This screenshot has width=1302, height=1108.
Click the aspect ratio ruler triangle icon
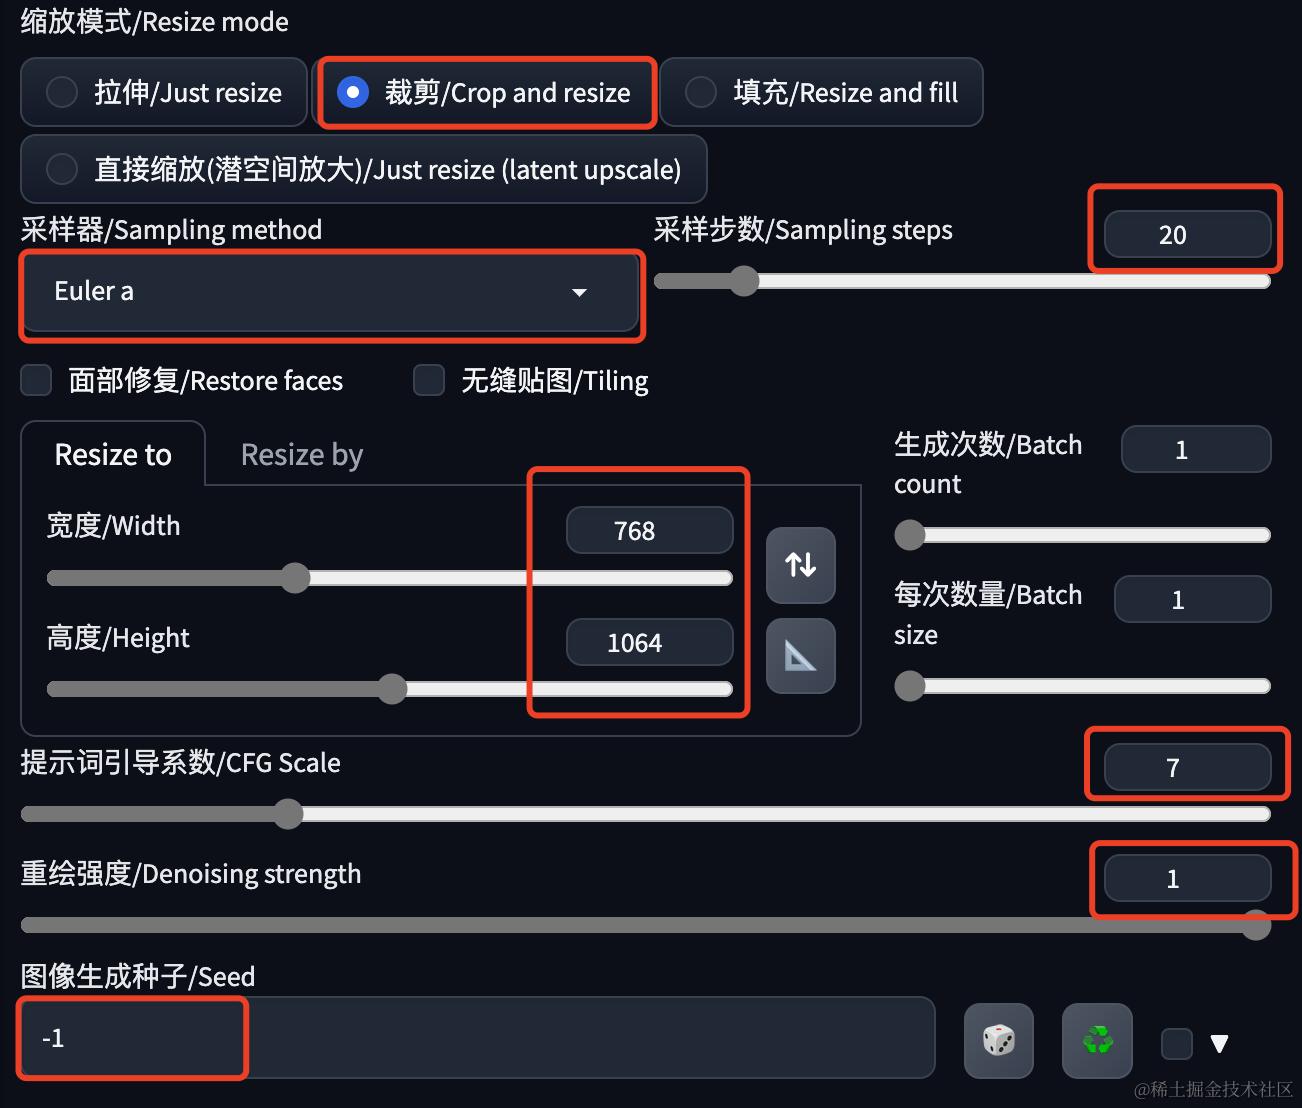801,656
